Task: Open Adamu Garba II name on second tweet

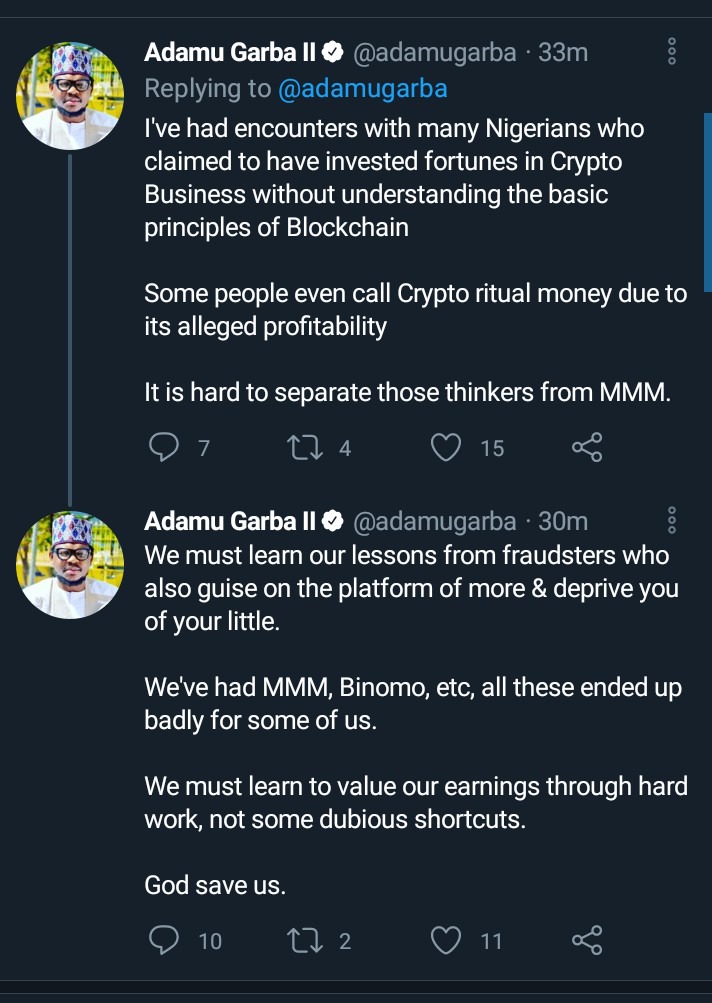Action: tap(230, 521)
